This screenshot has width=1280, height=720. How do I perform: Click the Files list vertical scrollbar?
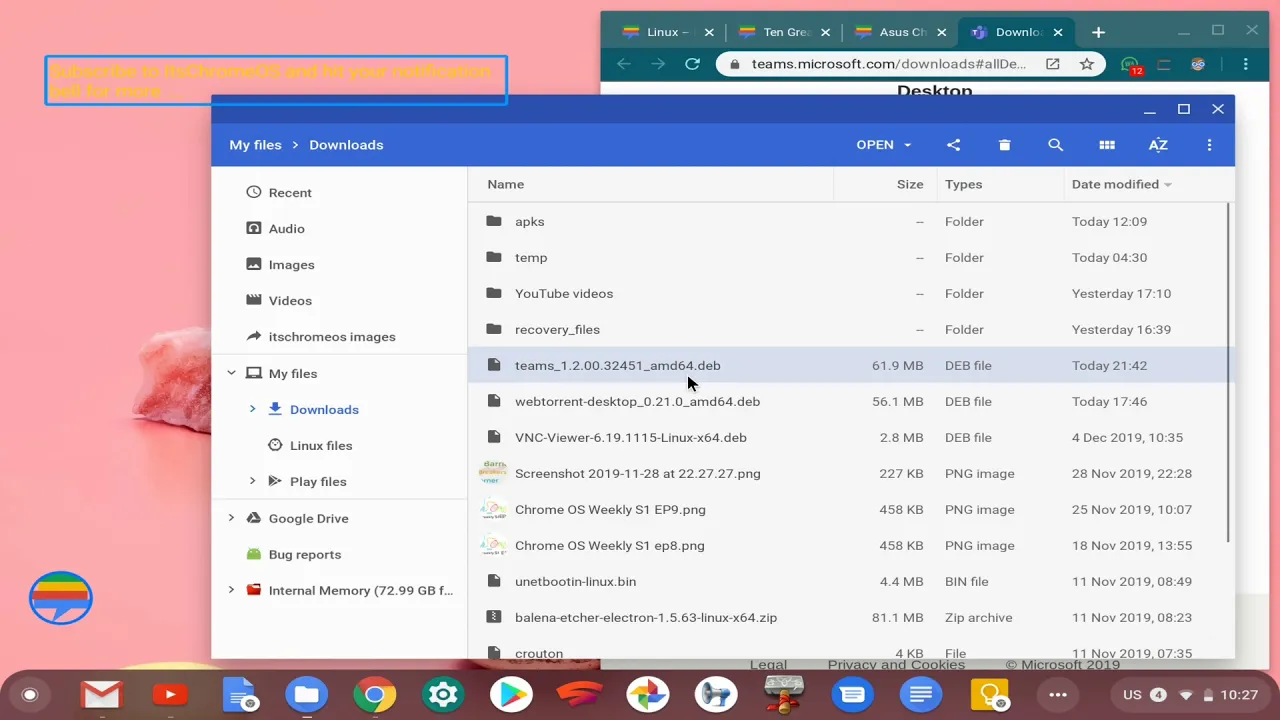pyautogui.click(x=1229, y=372)
